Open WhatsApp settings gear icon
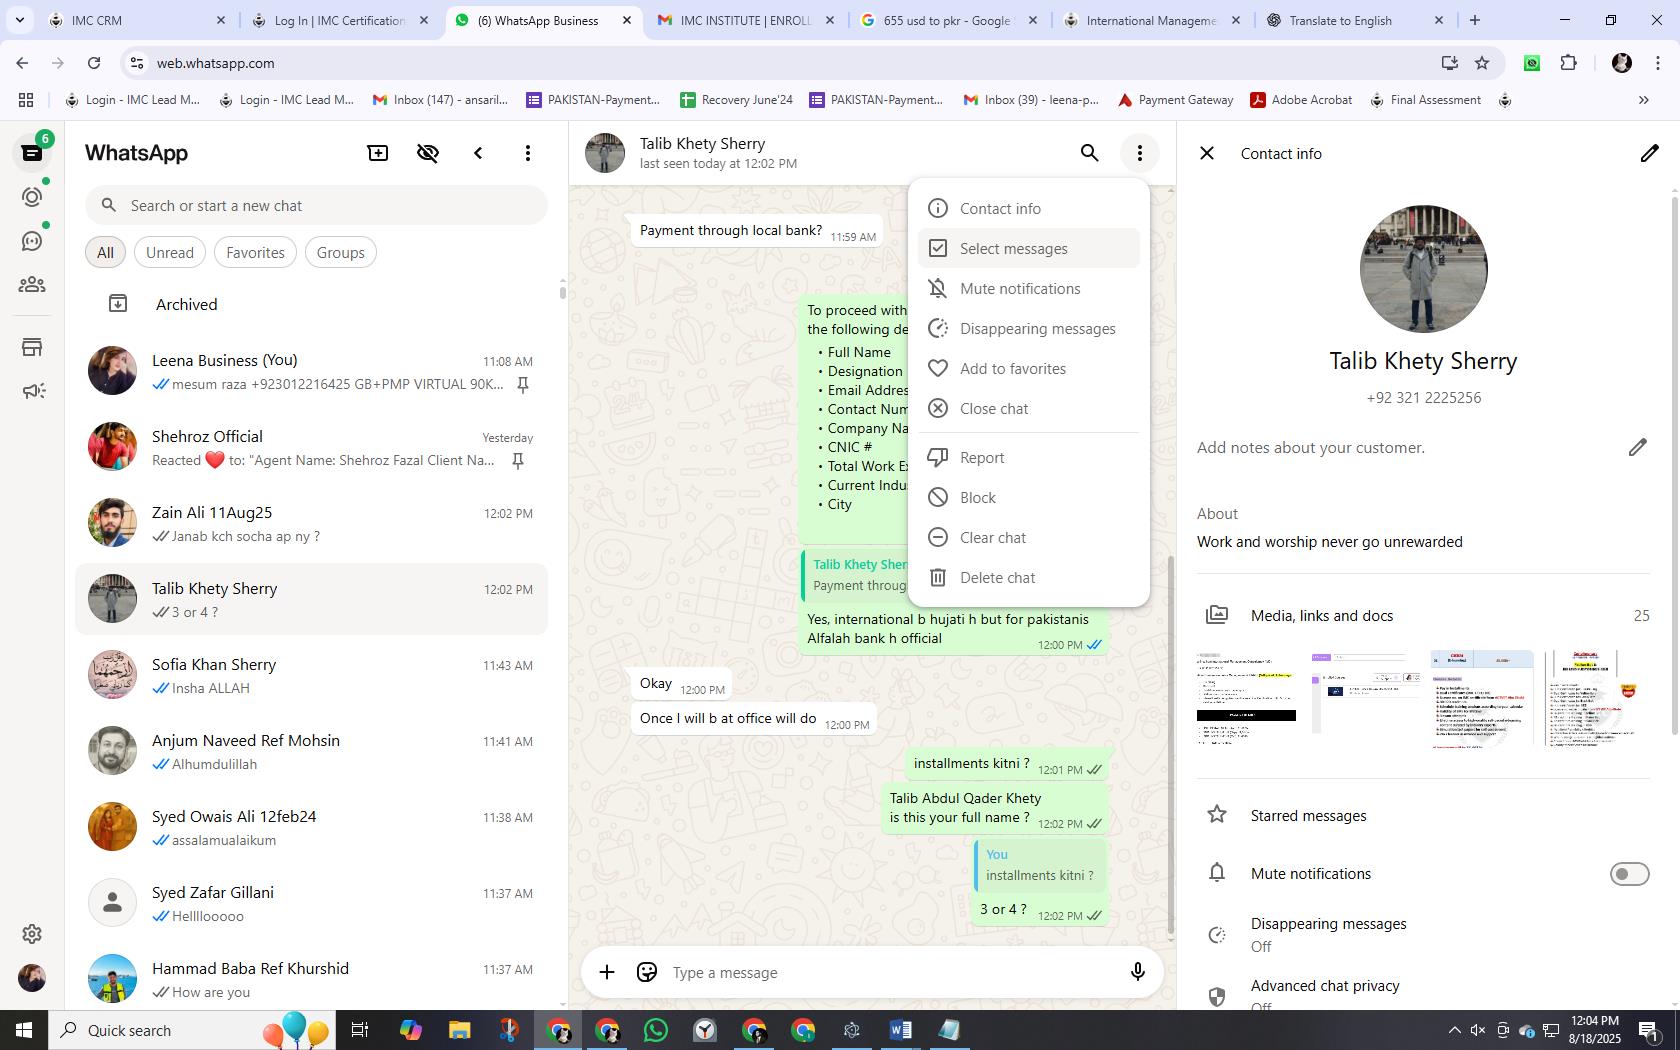1680x1050 pixels. [32, 934]
